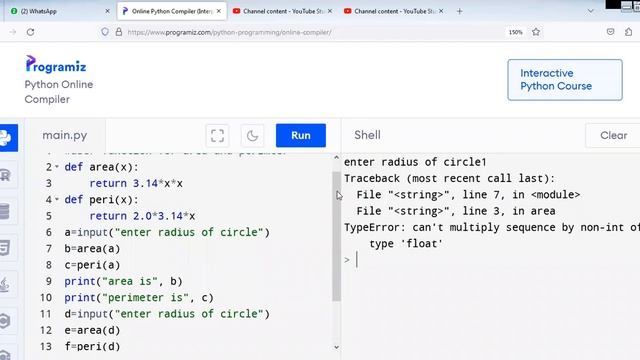640x360 pixels.
Task: Click line 8 c=peri(a)
Action: pos(92,265)
